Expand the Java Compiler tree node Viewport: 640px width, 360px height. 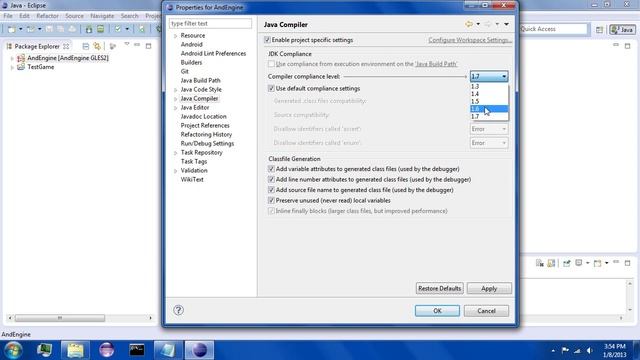[176, 99]
